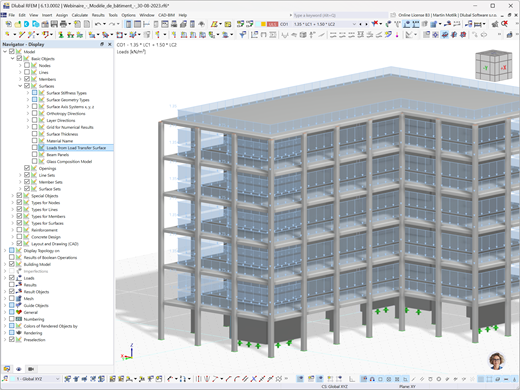
Task: Toggle the Members checkbox
Action: (27, 79)
